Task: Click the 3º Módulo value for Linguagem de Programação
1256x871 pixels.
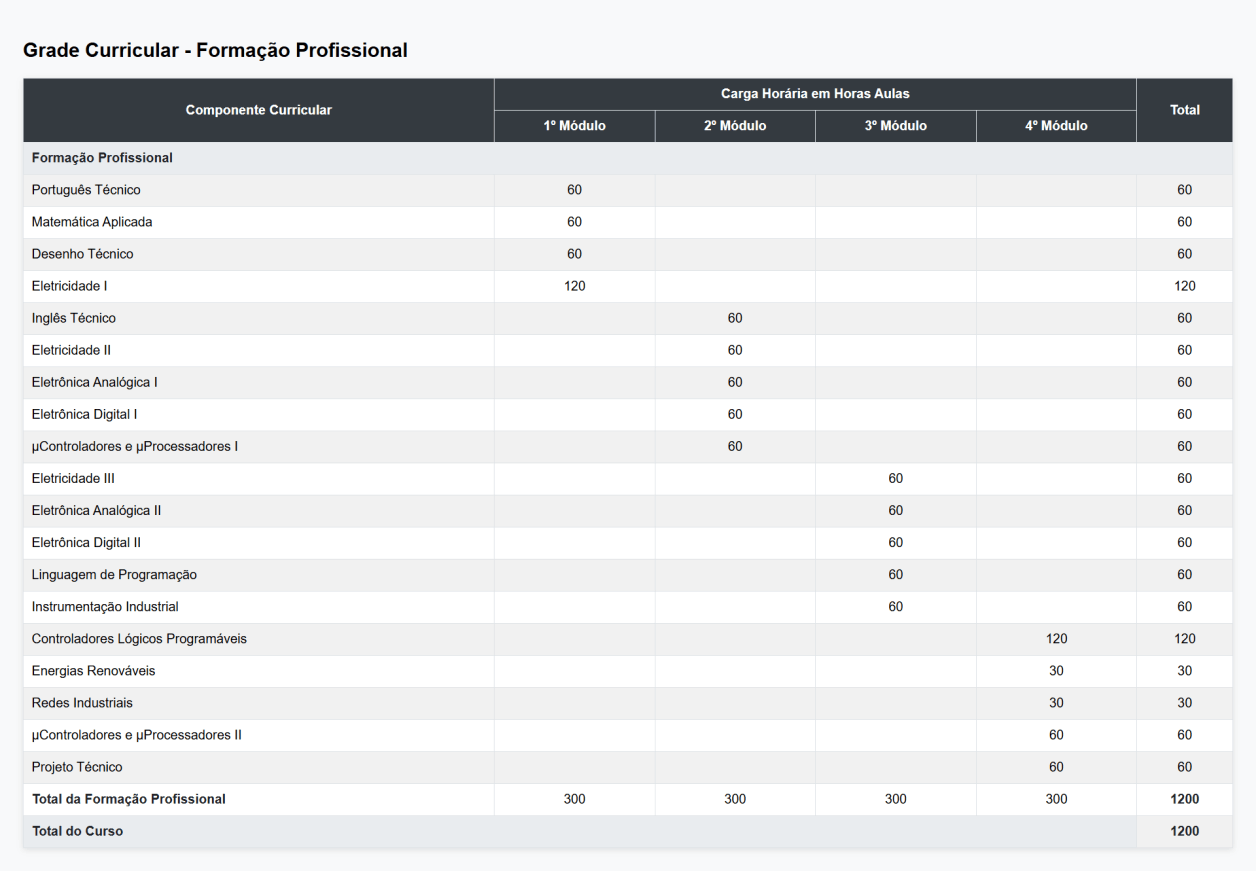Action: click(x=896, y=574)
